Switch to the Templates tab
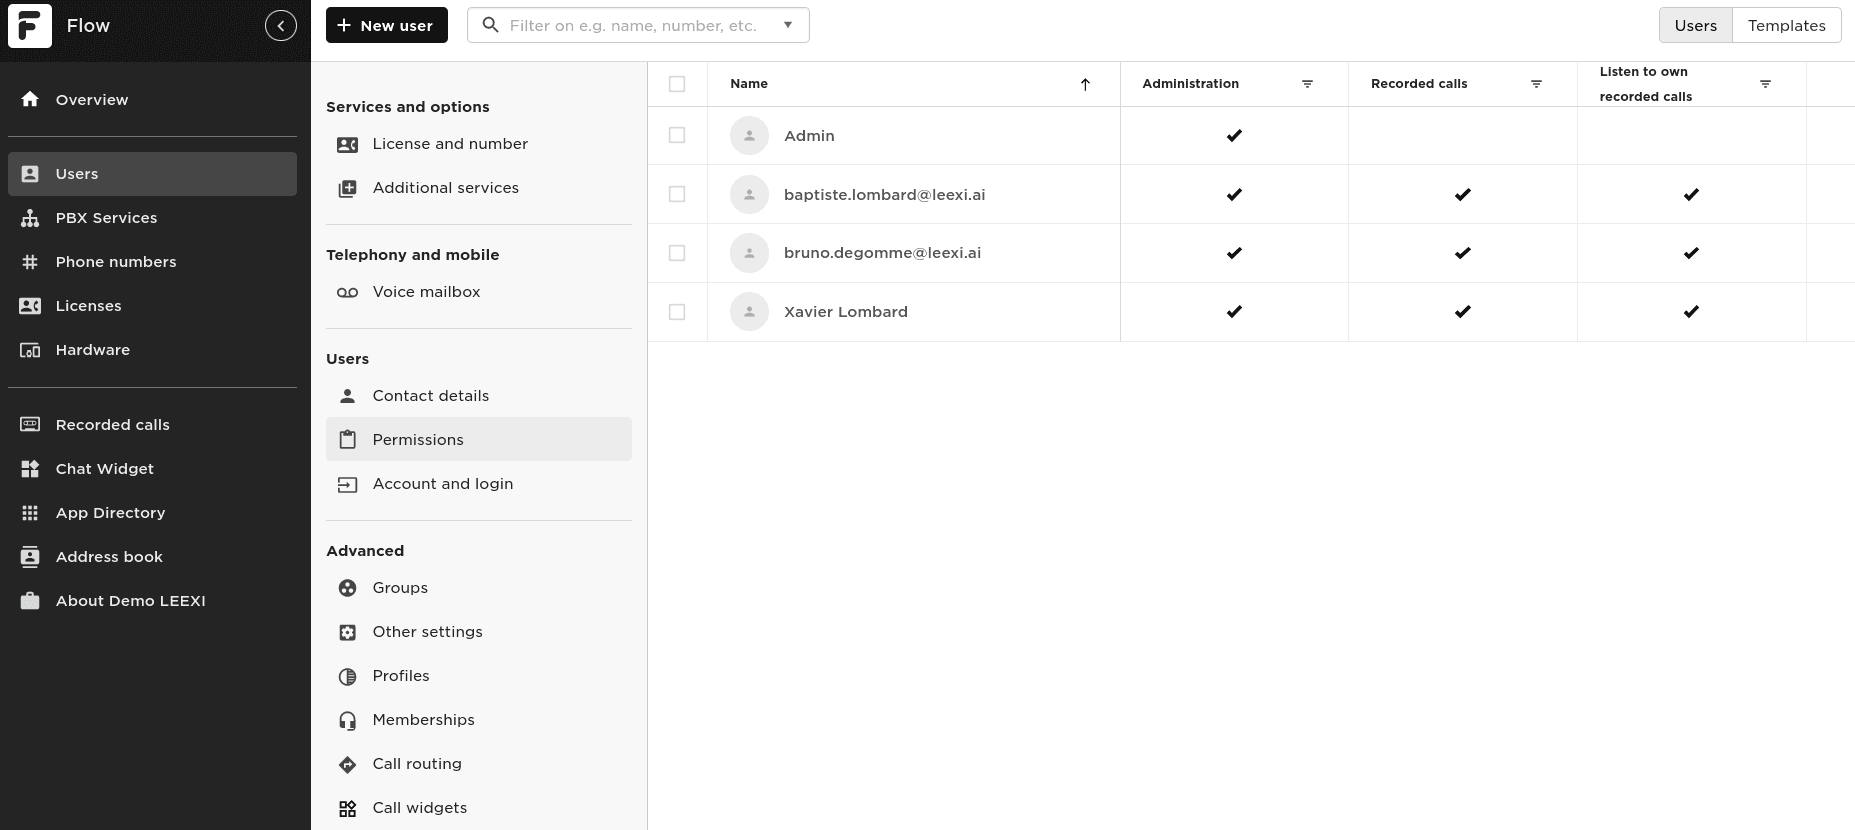 click(x=1786, y=26)
